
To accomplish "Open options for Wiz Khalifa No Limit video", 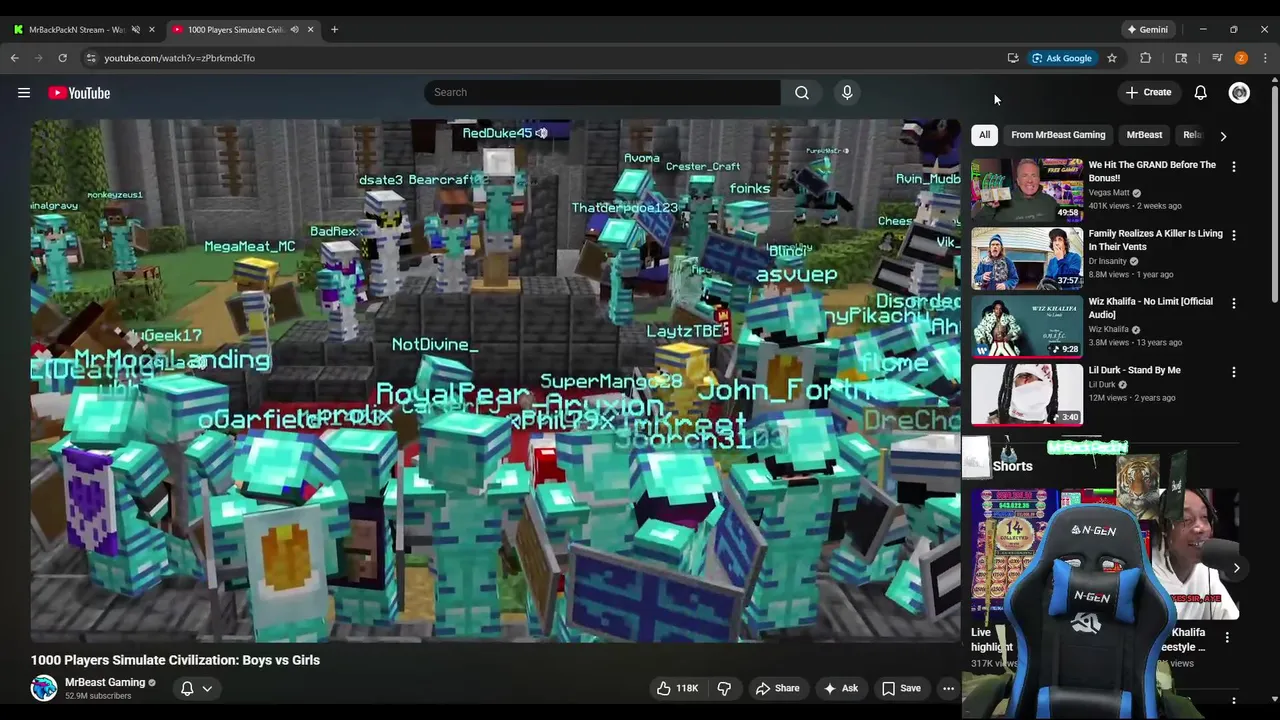I will (1233, 303).
